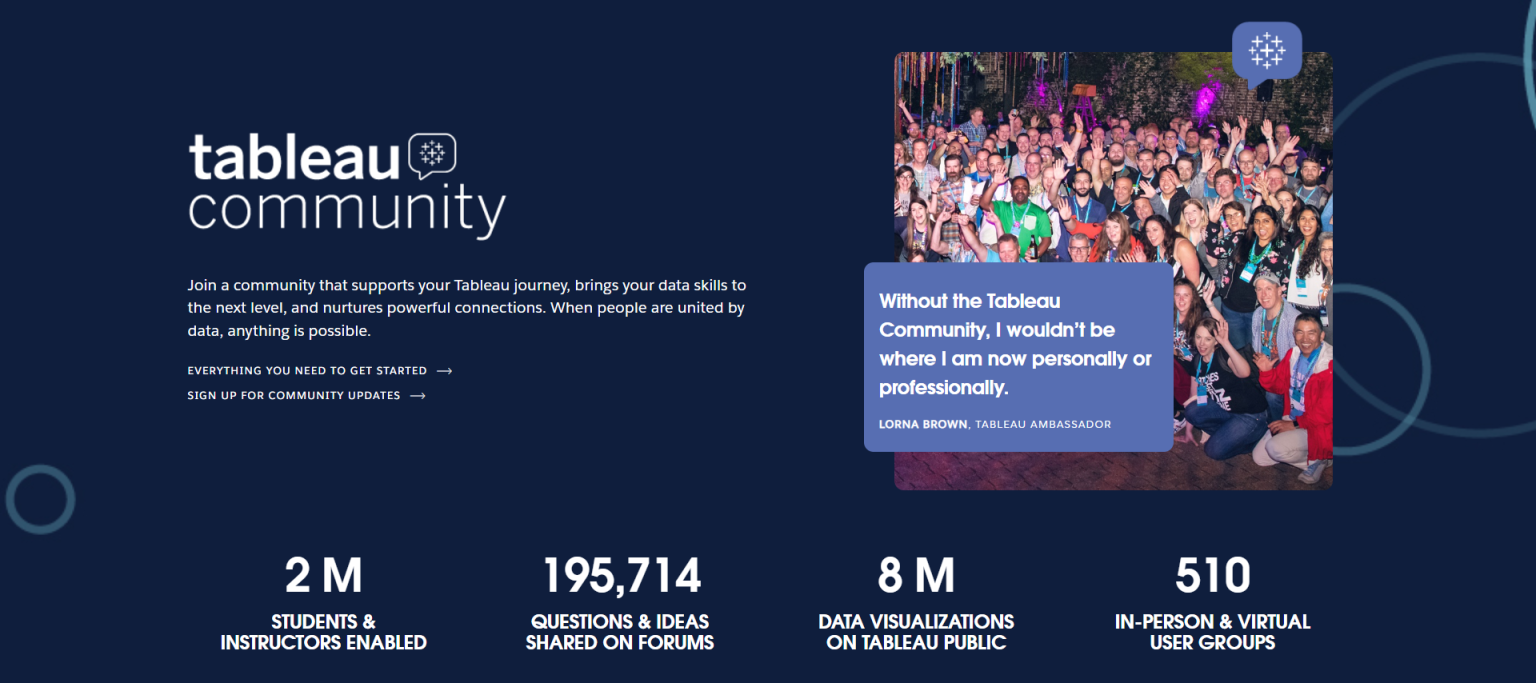Click the Data Visualizations on Tableau Public label
The width and height of the screenshot is (1536, 683).
916,632
